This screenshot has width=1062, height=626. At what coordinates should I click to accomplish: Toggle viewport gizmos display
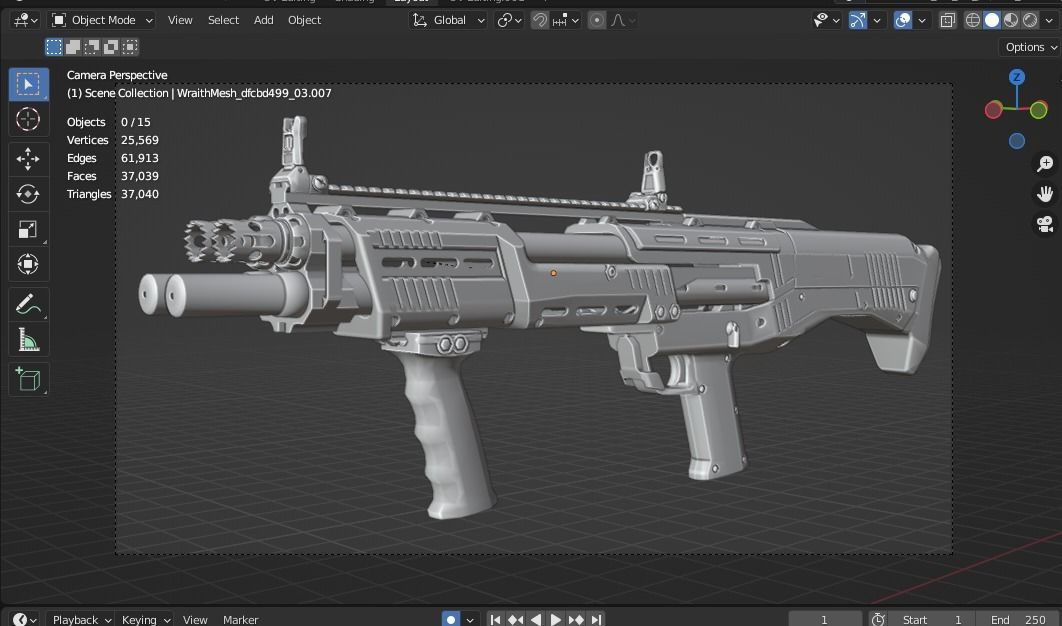coord(857,20)
